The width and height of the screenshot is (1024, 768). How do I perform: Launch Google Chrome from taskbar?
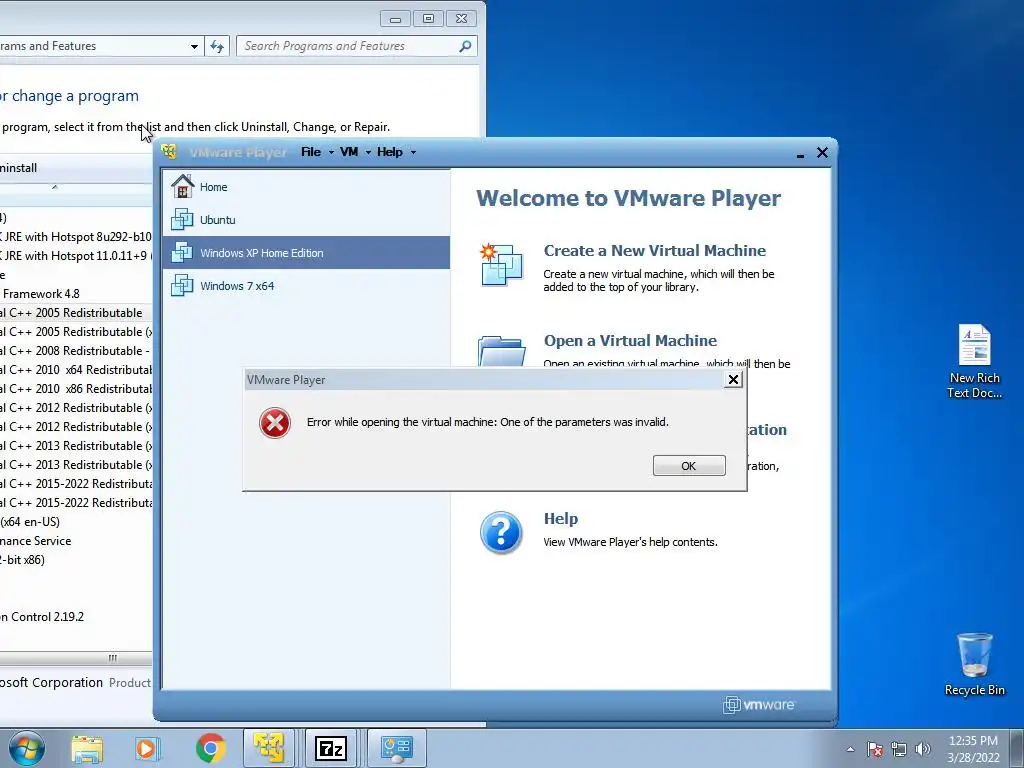210,748
